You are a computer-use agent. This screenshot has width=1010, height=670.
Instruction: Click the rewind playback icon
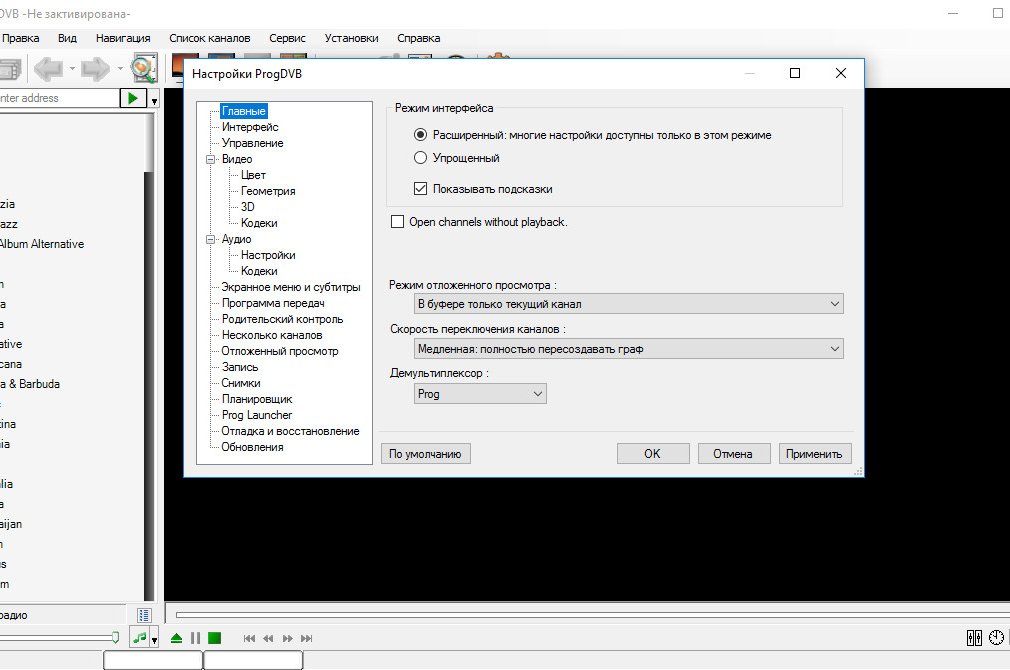pos(268,638)
